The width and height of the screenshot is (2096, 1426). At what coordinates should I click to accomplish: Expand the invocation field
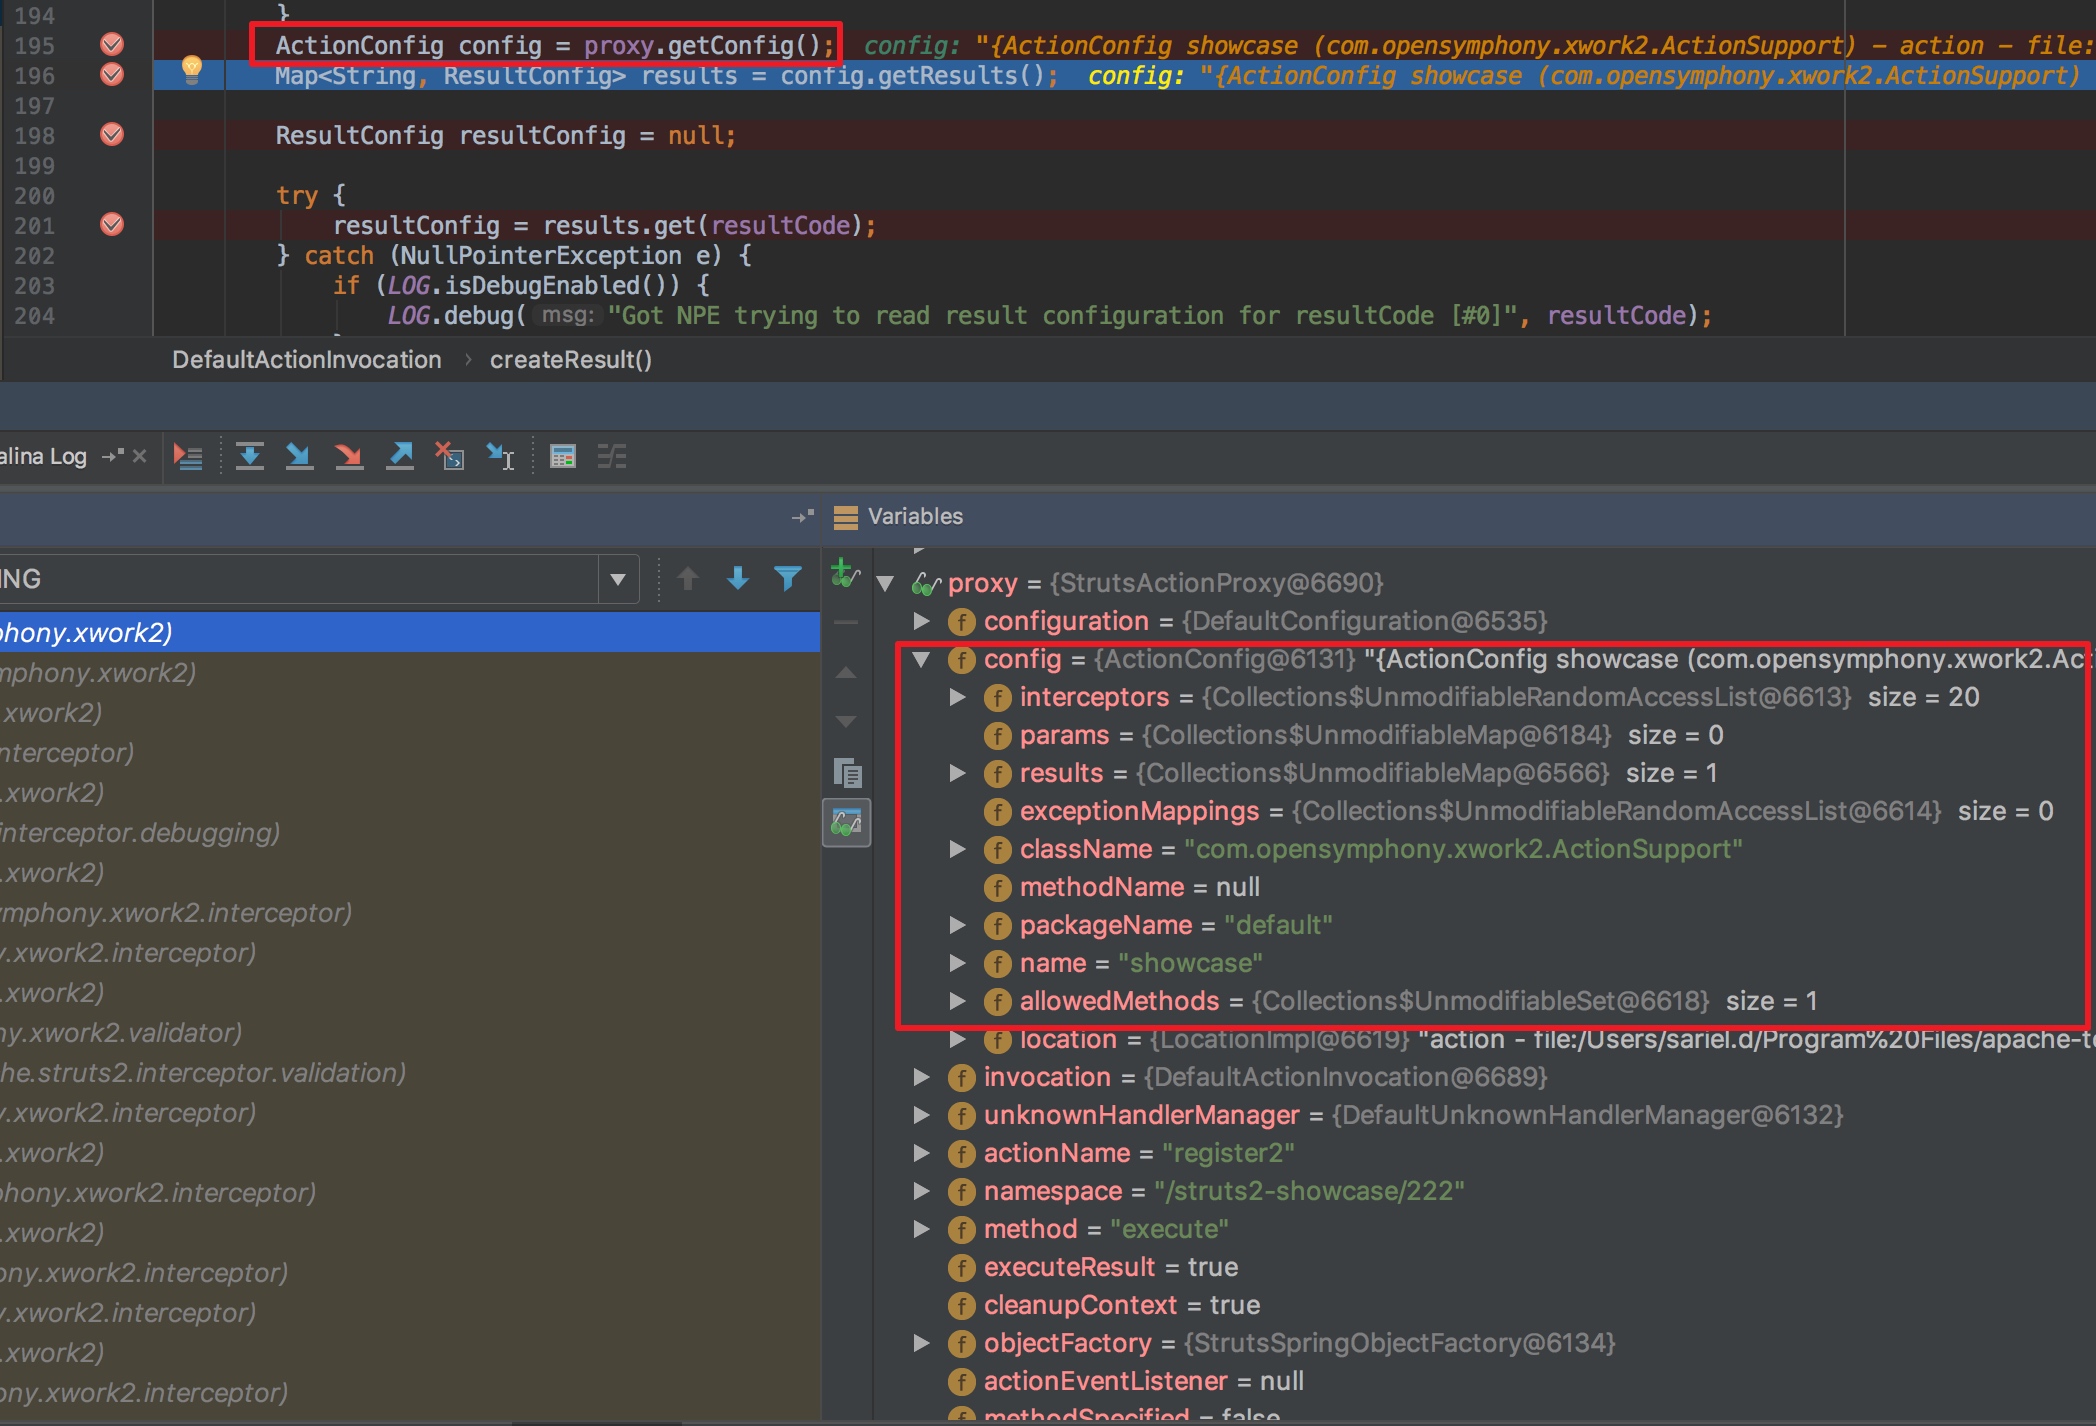pos(921,1077)
